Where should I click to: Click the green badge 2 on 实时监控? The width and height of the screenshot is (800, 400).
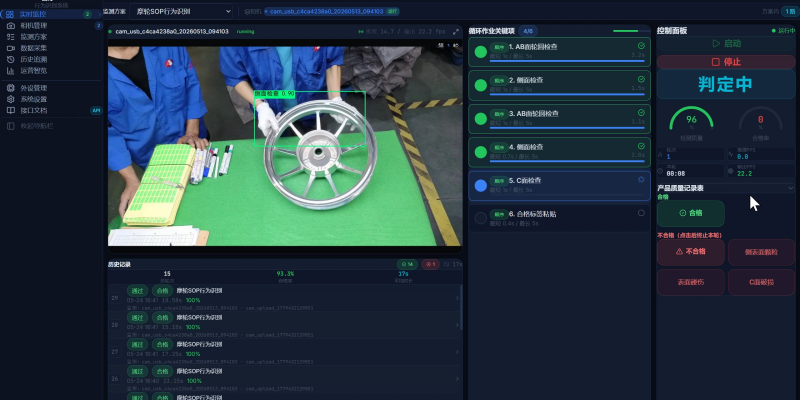click(87, 14)
